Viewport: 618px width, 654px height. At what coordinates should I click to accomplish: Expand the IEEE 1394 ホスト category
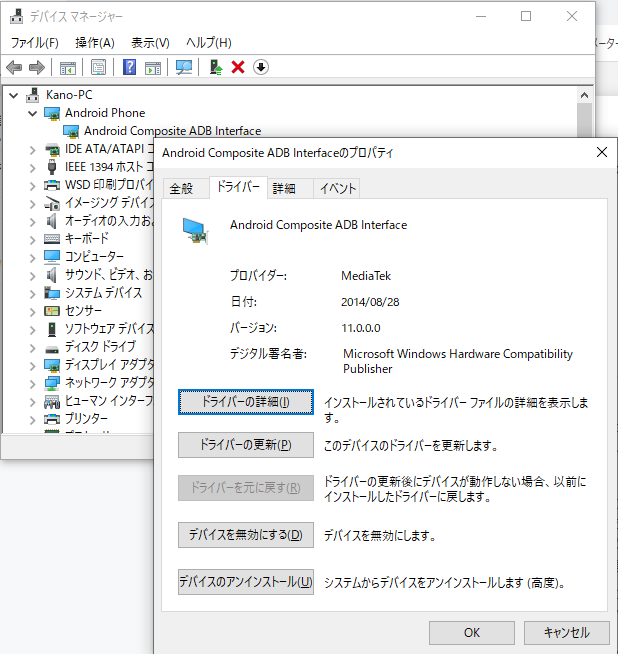point(33,168)
